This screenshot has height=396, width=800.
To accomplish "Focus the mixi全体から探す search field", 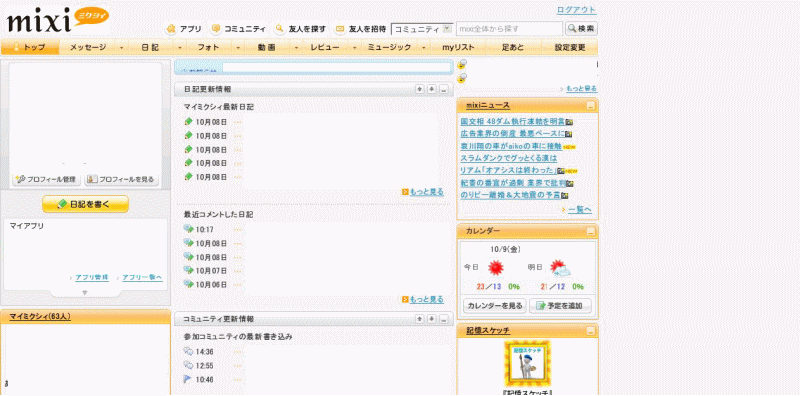I will 509,29.
